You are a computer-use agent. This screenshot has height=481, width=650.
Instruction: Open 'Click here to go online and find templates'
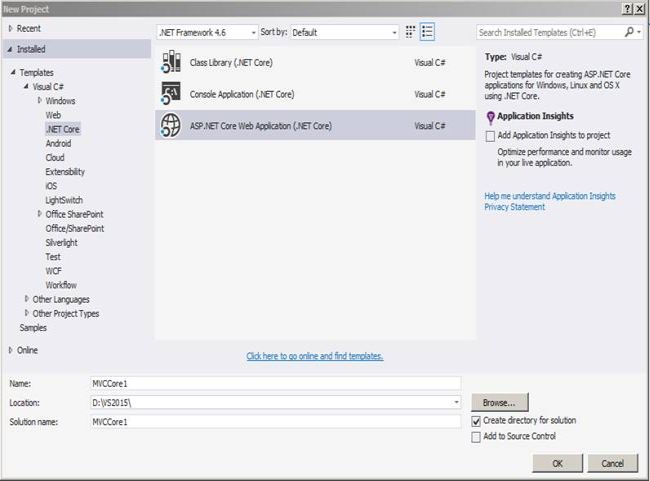(315, 356)
